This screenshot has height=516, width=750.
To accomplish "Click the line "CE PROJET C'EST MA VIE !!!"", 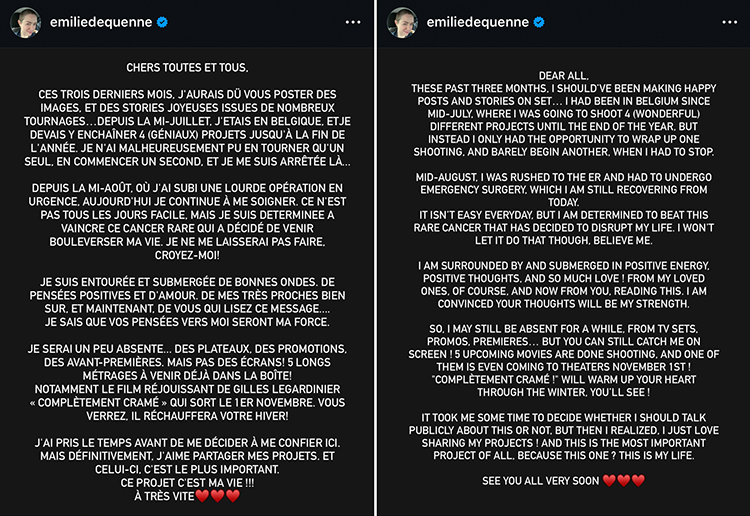I will (187, 482).
